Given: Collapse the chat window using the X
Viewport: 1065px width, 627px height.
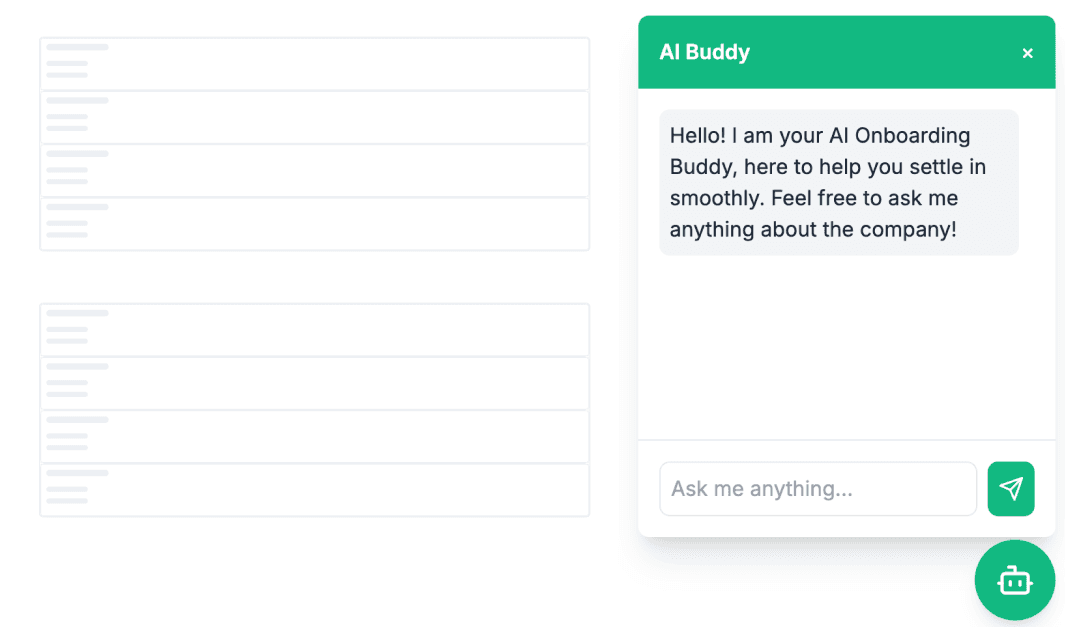Looking at the screenshot, I should coord(1027,53).
